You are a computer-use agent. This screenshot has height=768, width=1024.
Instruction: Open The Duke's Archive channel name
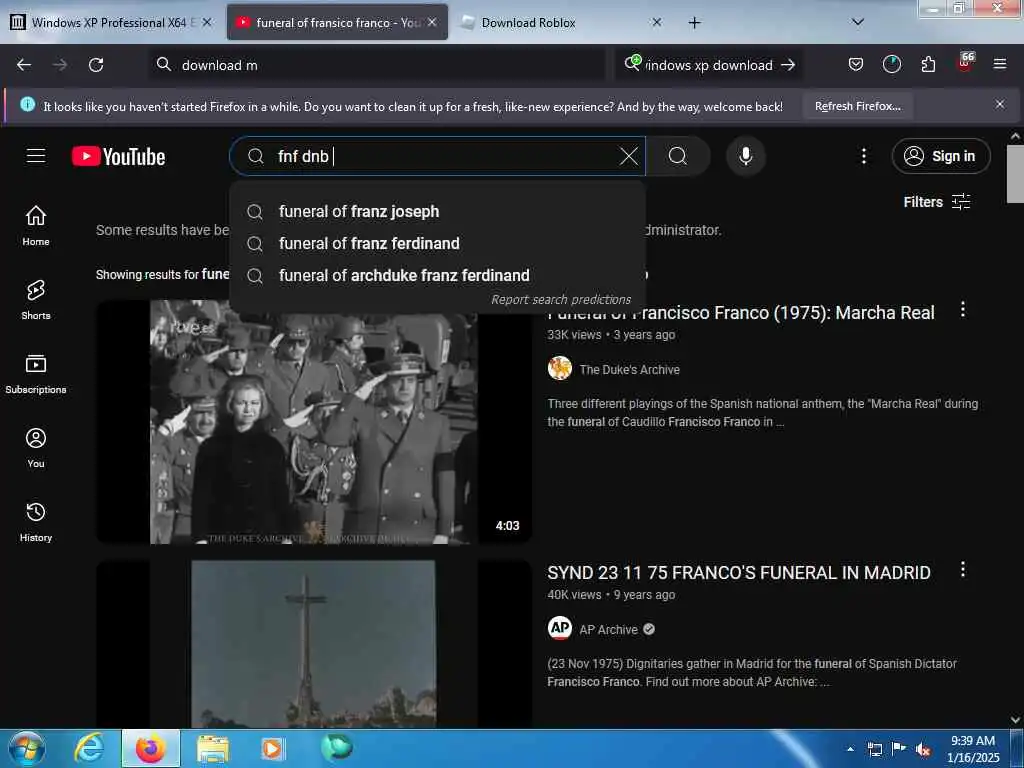pyautogui.click(x=630, y=370)
